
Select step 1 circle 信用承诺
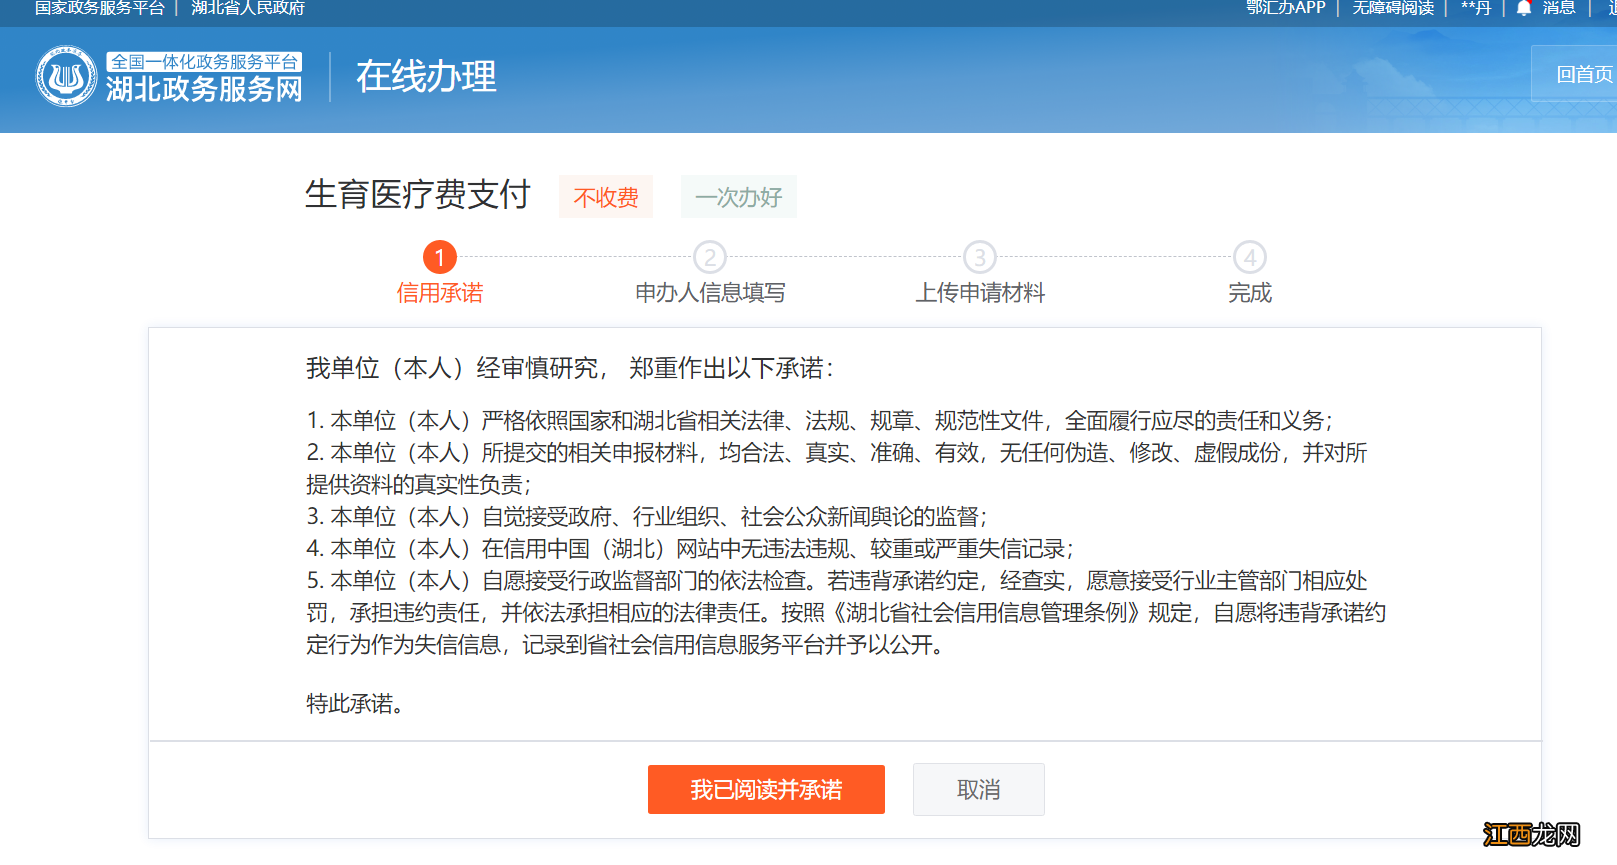coord(440,257)
